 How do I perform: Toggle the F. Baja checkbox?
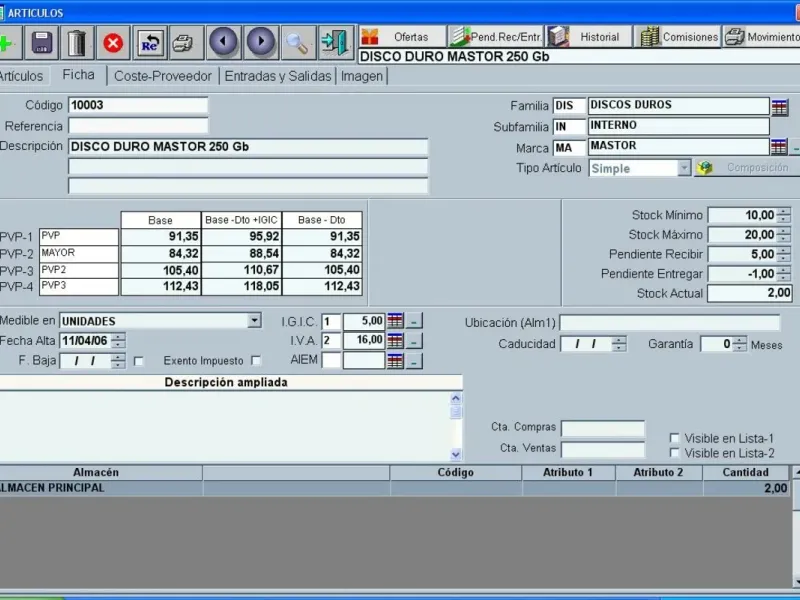tap(138, 361)
